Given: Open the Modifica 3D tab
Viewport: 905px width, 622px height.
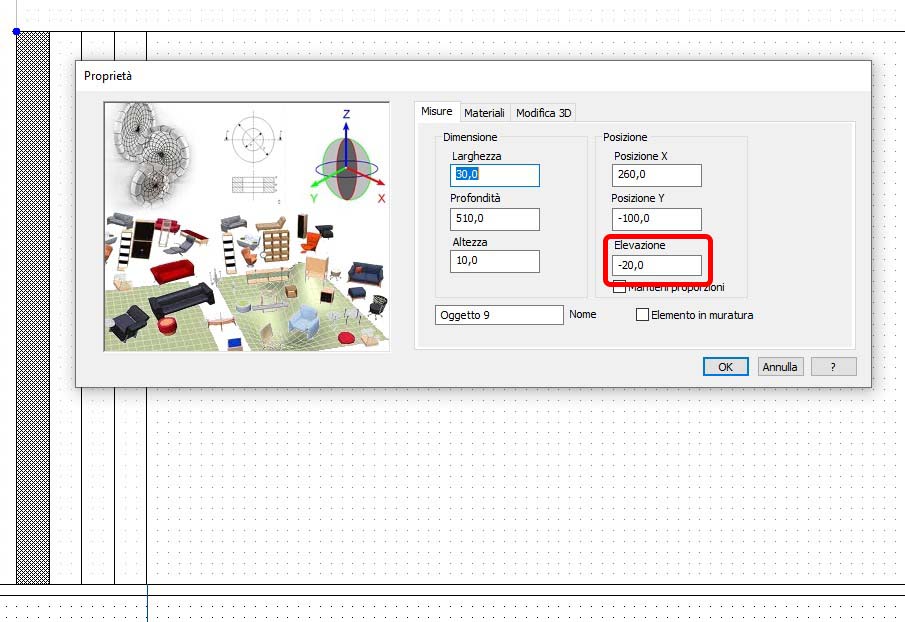Looking at the screenshot, I should 543,113.
